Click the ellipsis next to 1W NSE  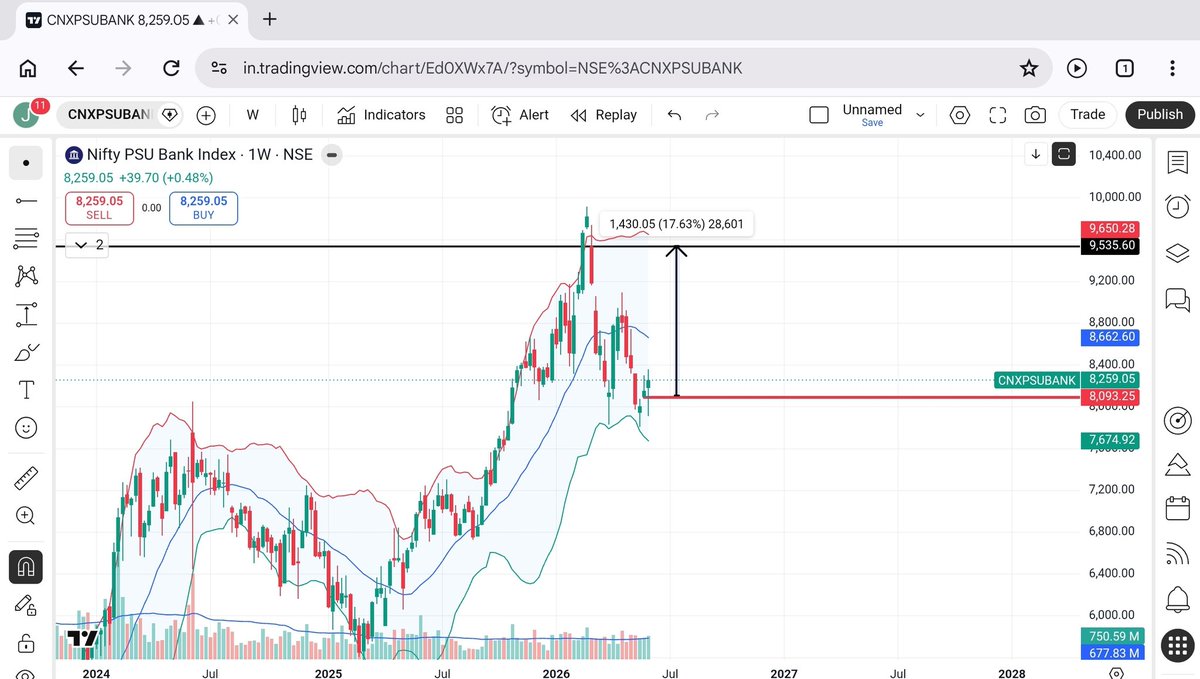[x=332, y=155]
